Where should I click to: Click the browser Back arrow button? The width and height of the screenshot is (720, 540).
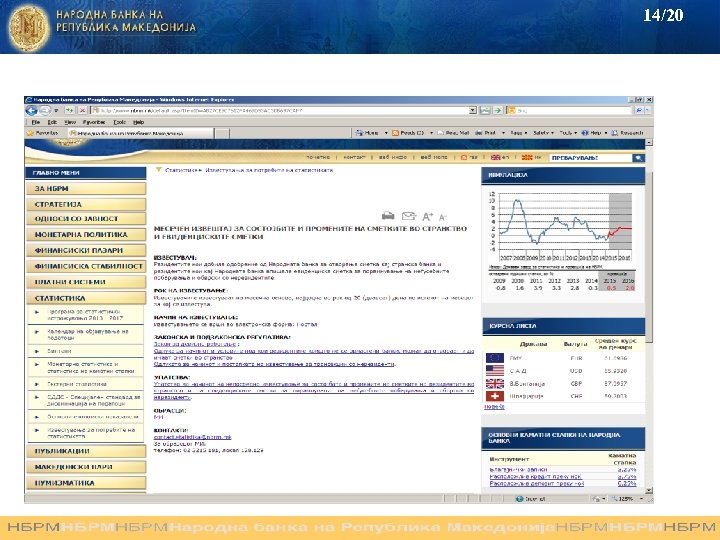[x=31, y=110]
